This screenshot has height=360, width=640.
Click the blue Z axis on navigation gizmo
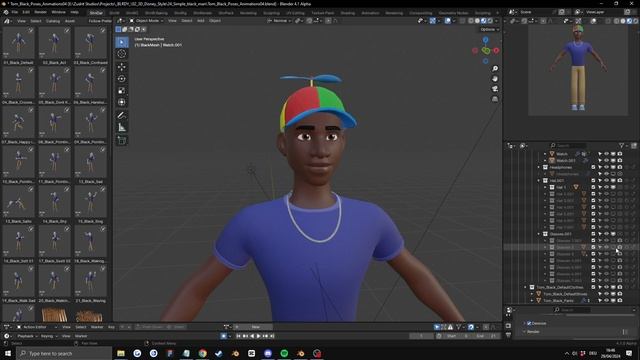[x=485, y=40]
